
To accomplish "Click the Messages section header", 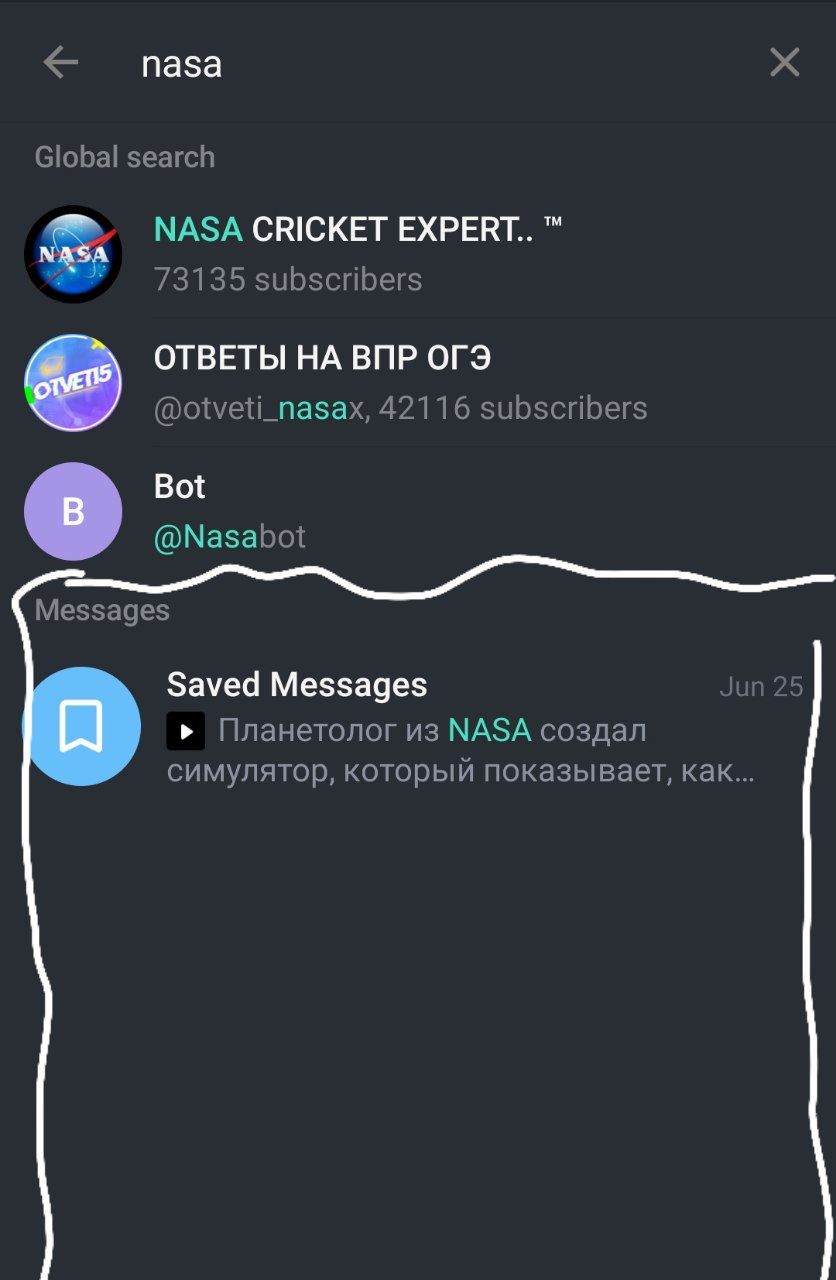I will 102,610.
